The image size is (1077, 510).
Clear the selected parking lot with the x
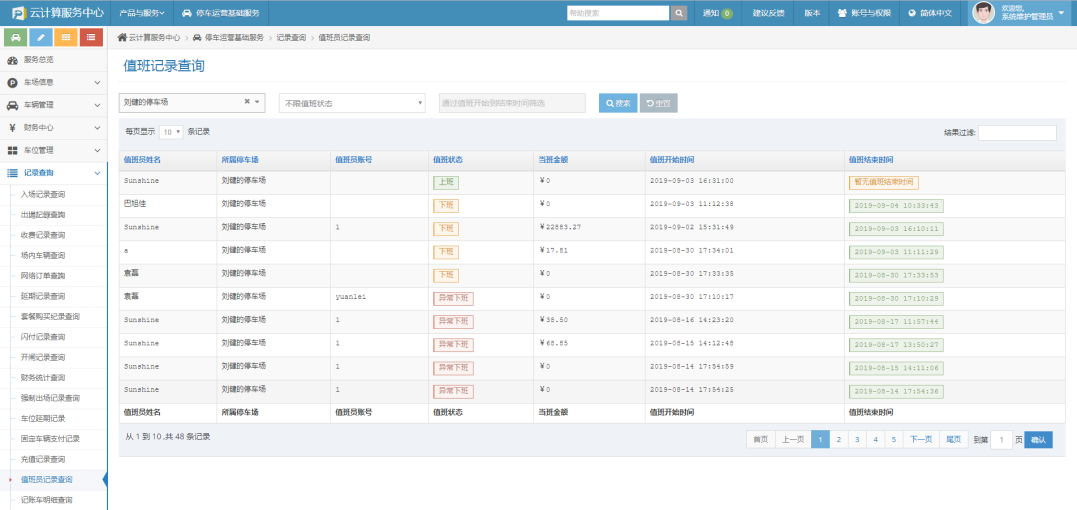point(247,102)
